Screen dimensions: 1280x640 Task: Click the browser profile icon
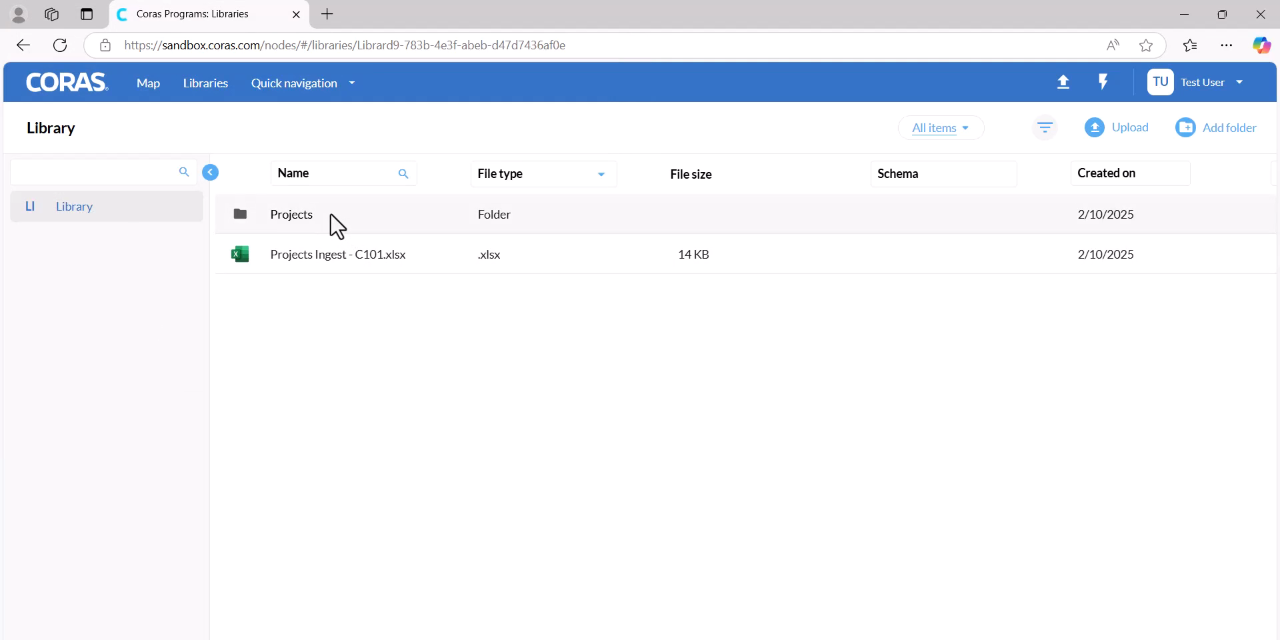point(18,14)
